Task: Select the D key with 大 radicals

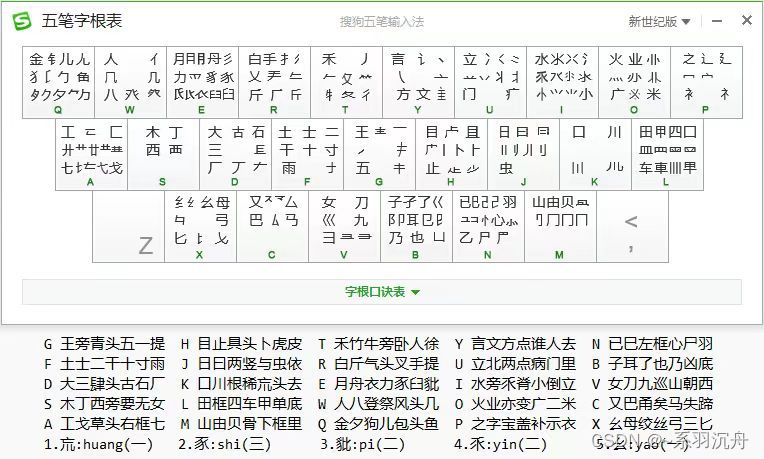Action: click(236, 154)
